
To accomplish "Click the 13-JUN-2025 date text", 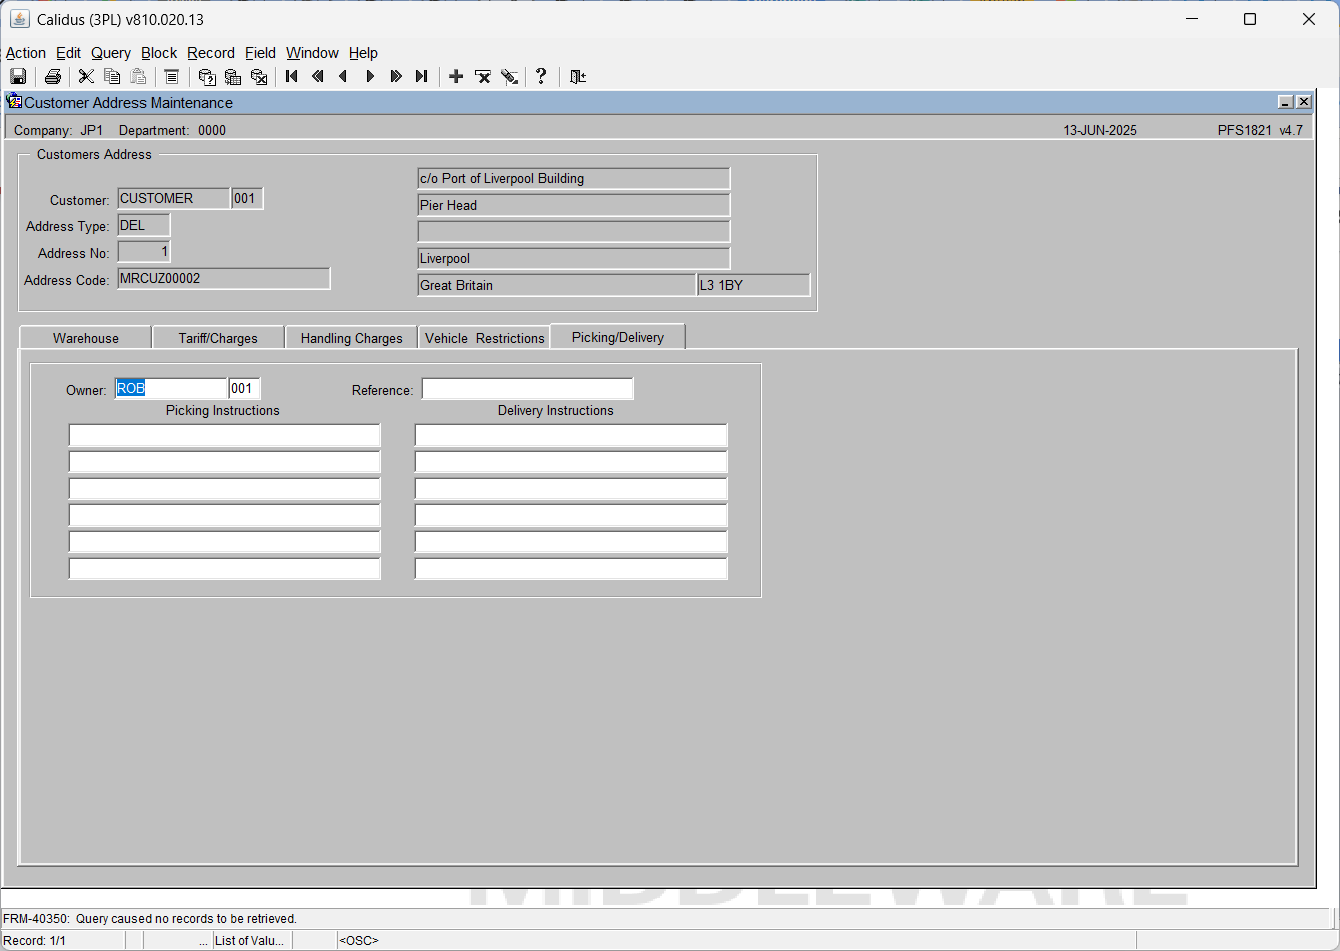I will 1100,130.
